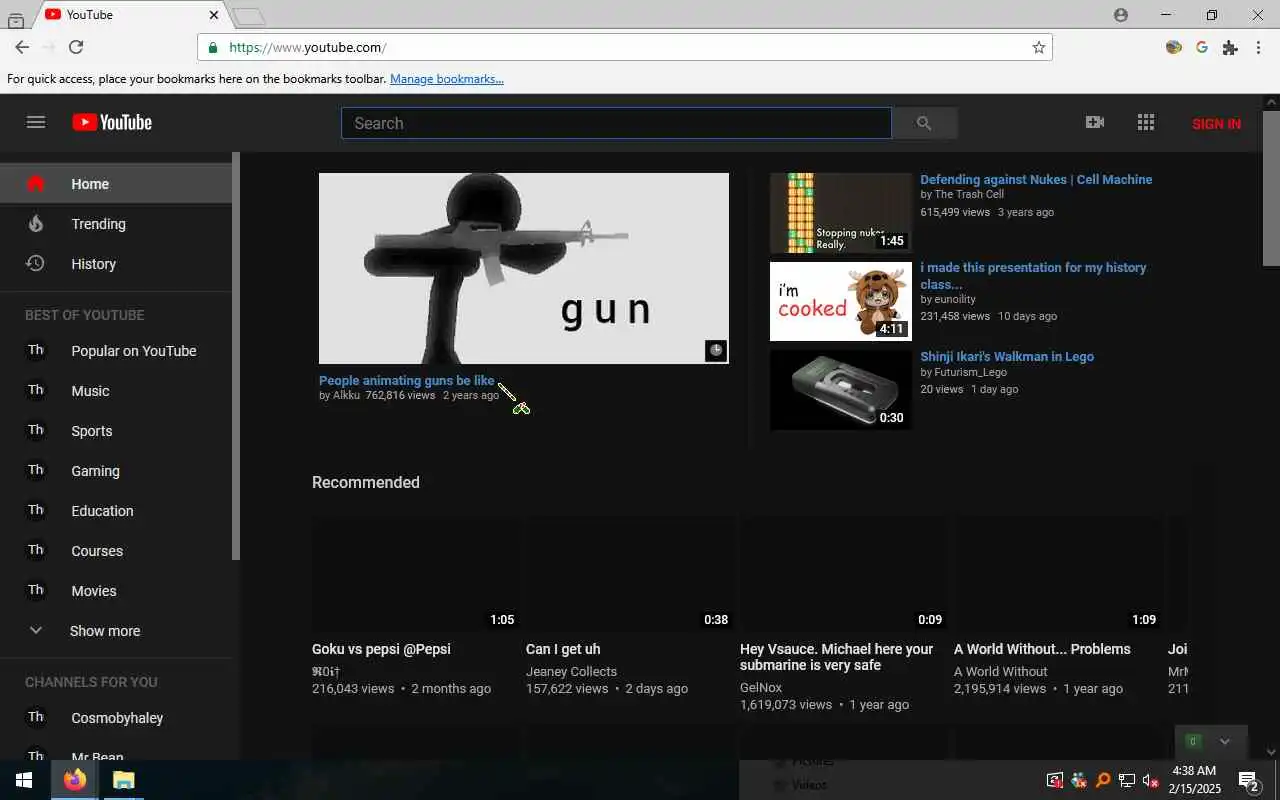The width and height of the screenshot is (1280, 800).
Task: Open Hey Vsauce Michael here video title
Action: click(837, 657)
